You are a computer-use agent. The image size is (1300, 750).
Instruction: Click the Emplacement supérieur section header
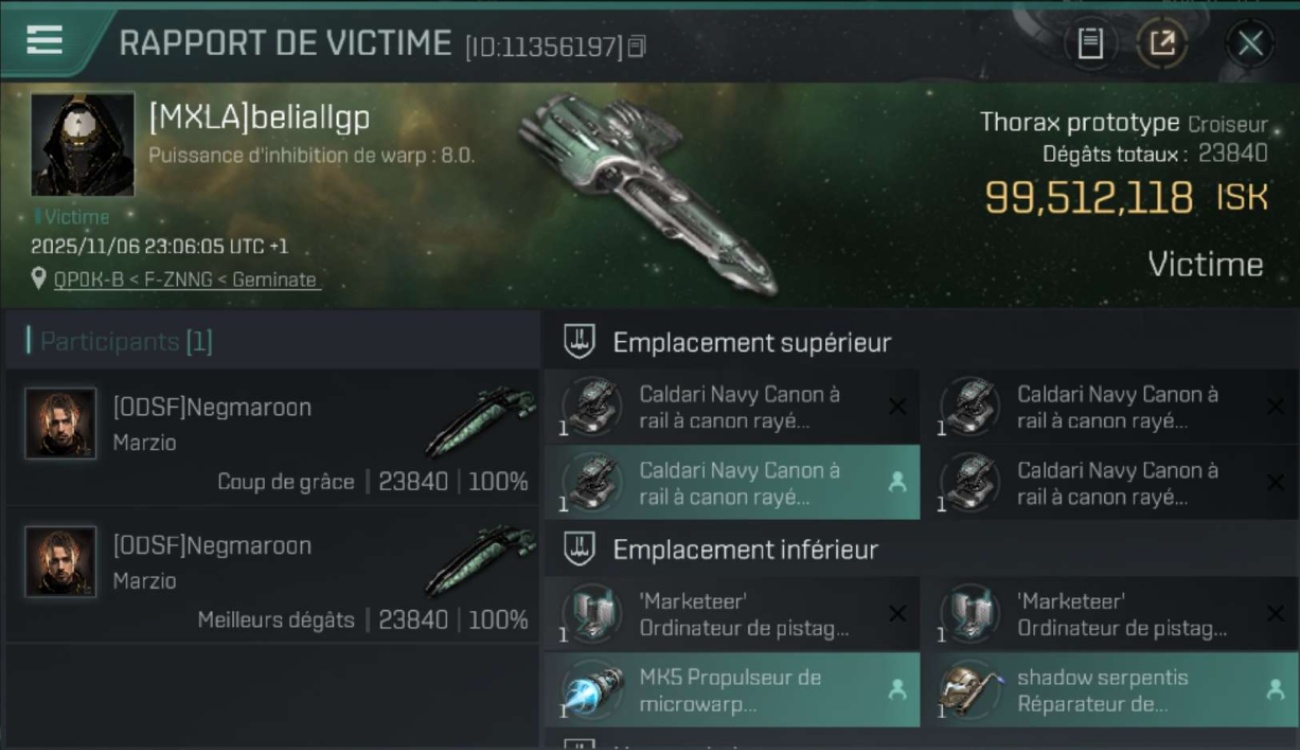click(x=751, y=343)
